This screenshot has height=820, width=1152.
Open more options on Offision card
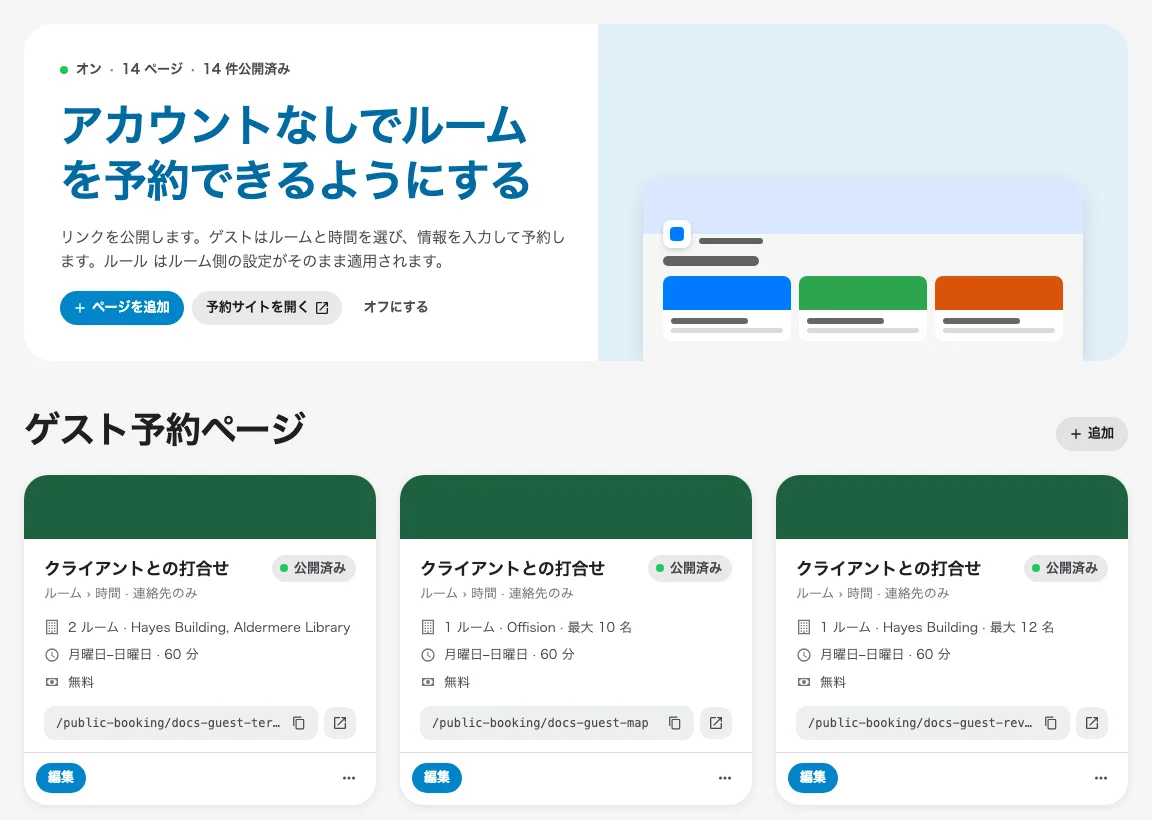[725, 777]
